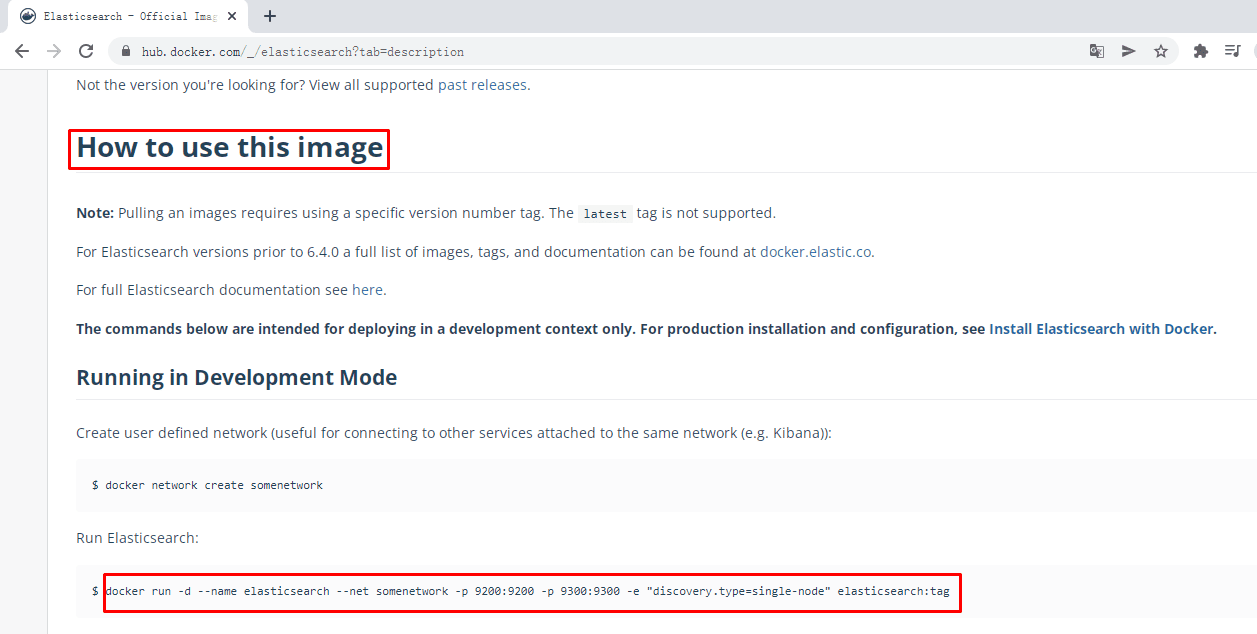Open 'Install Elasticsearch with Docker' link

[1101, 328]
